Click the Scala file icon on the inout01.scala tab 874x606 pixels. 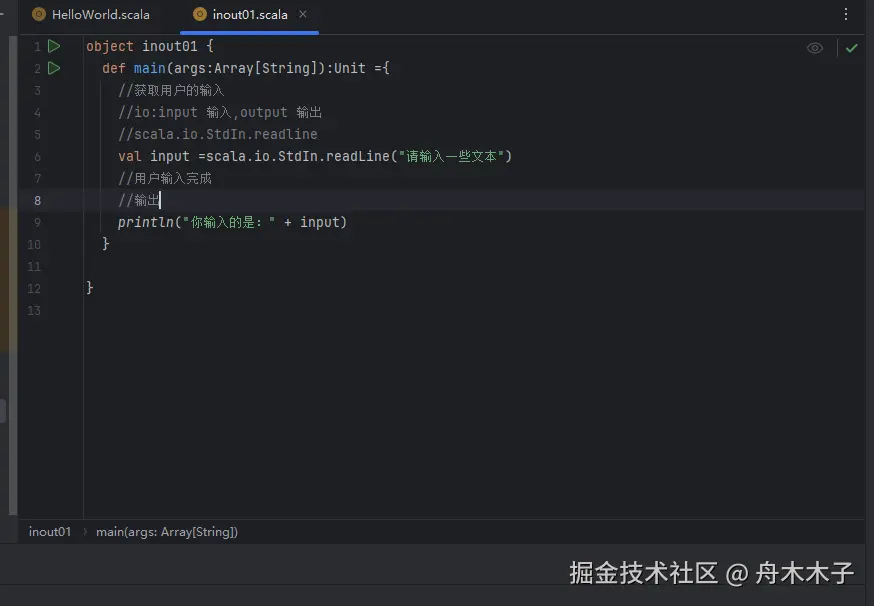[x=200, y=15]
